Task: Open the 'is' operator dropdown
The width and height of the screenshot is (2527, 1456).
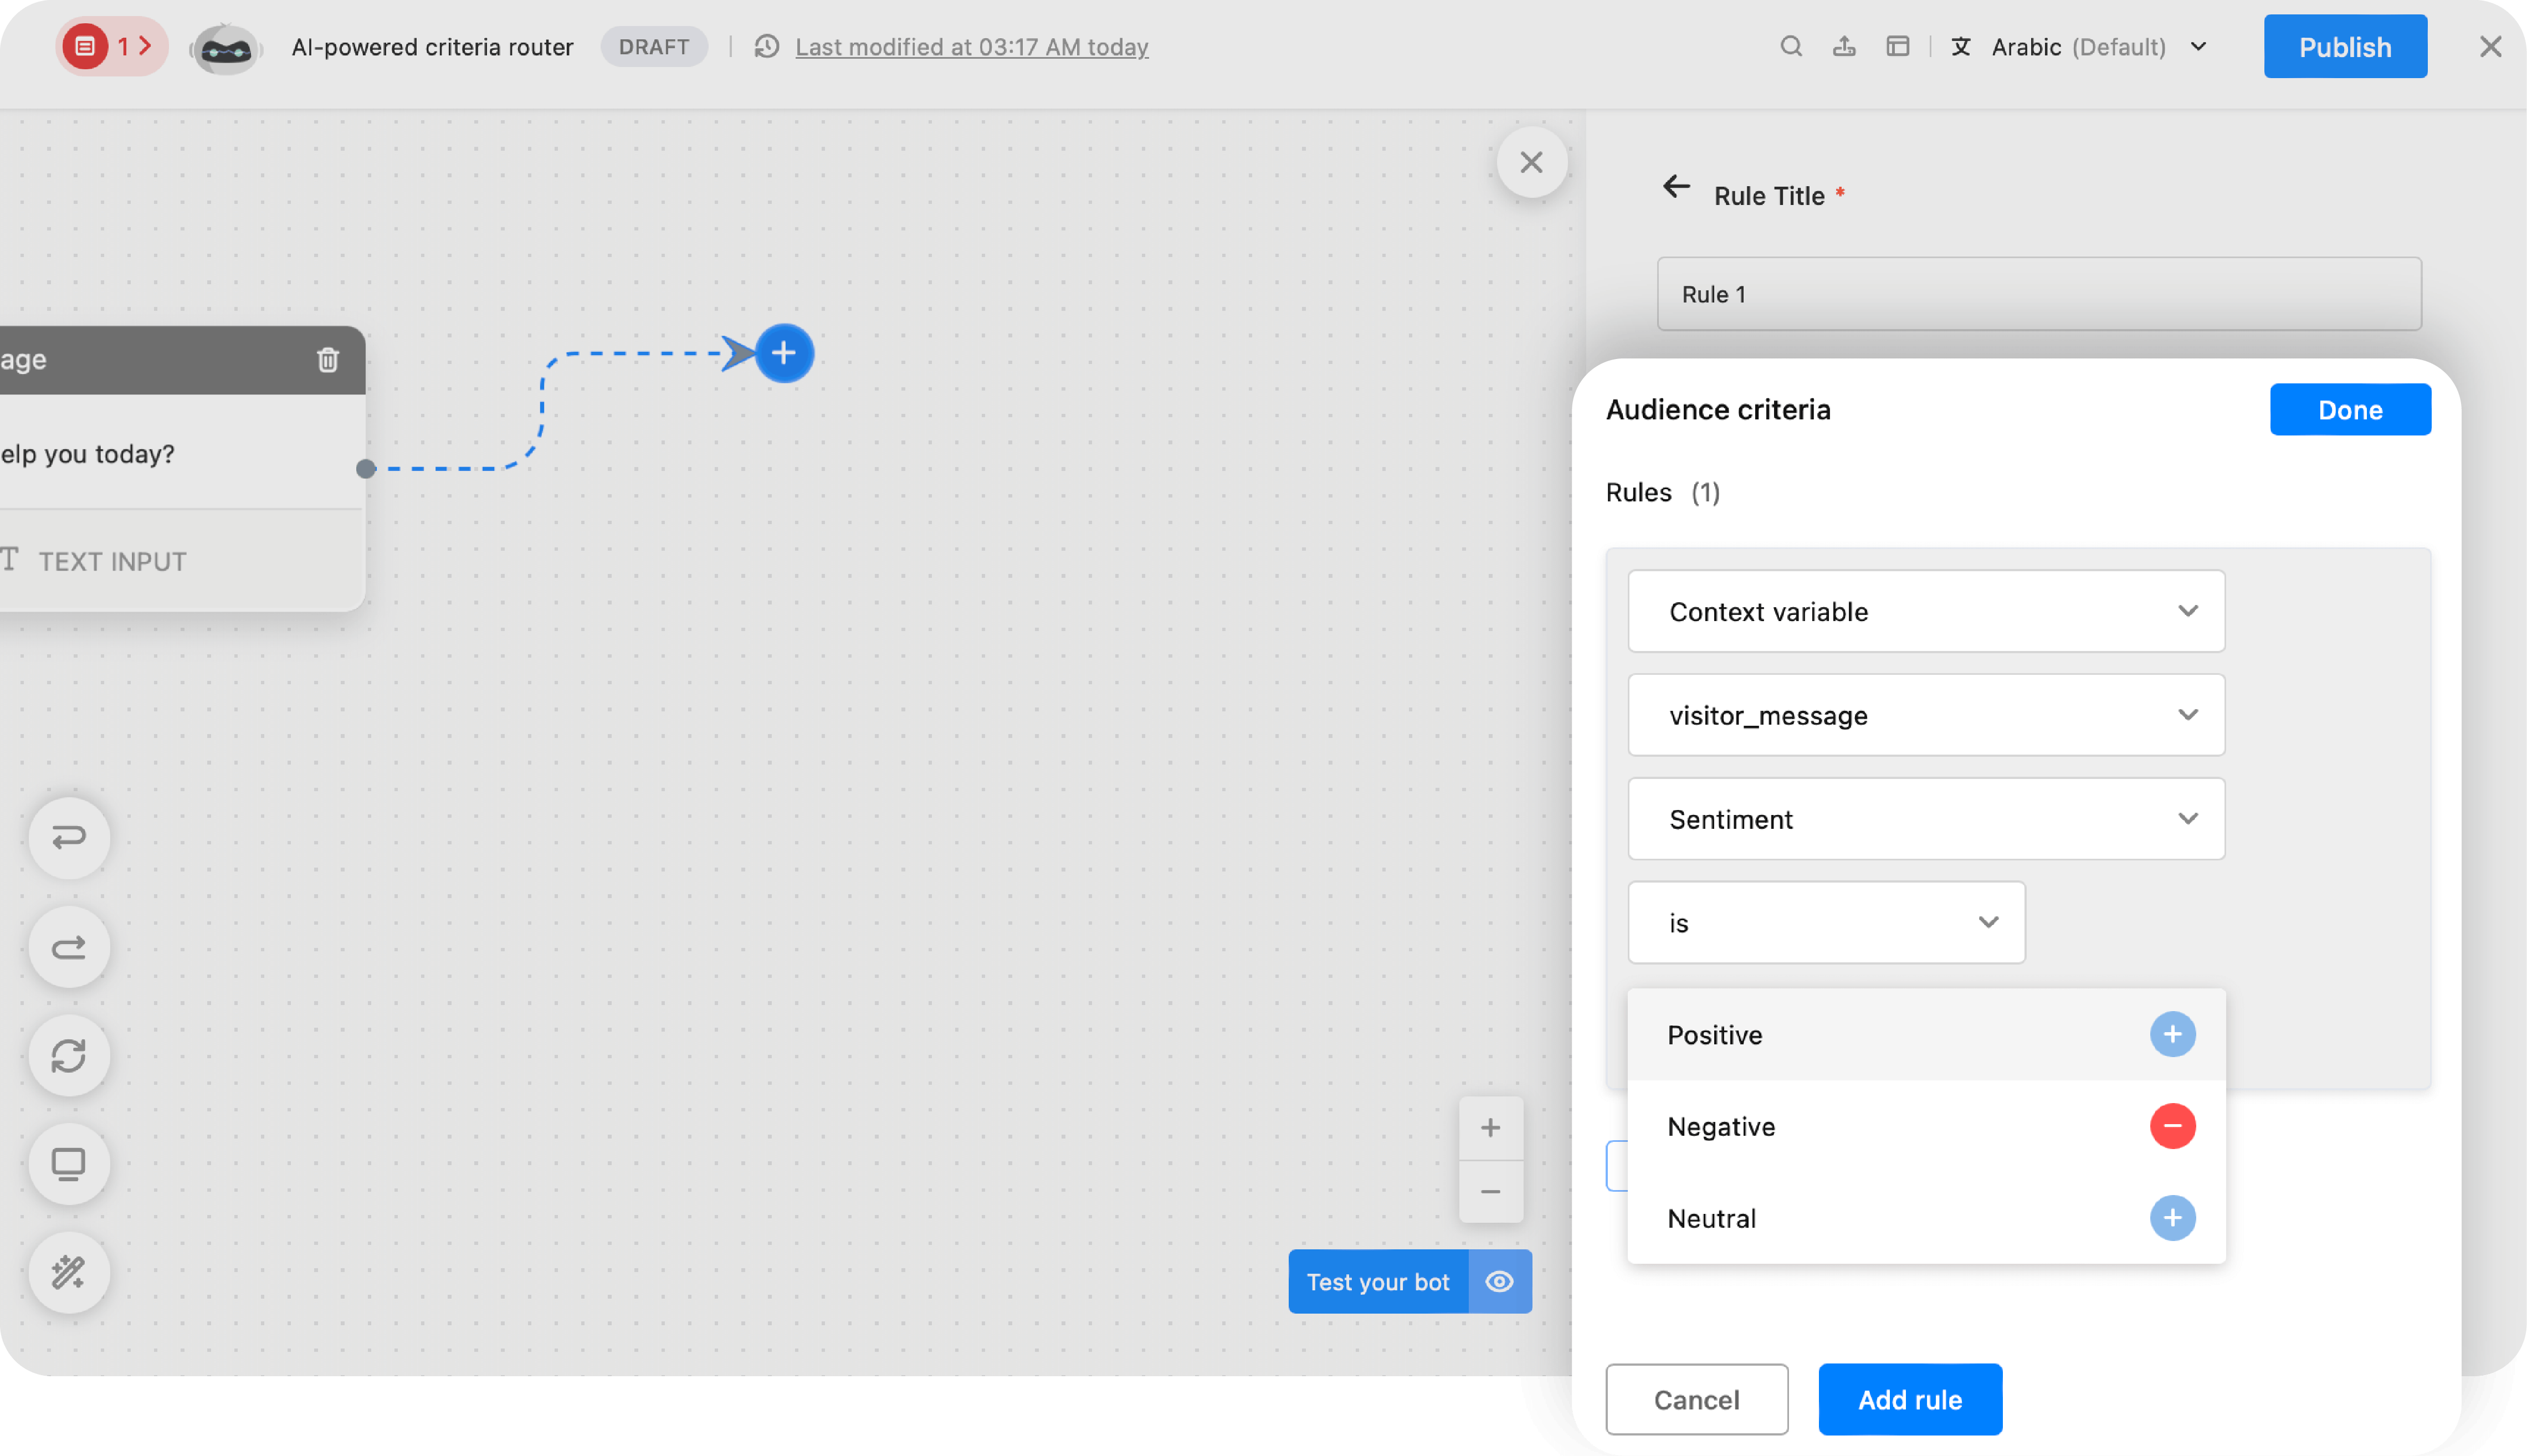Action: click(1825, 922)
